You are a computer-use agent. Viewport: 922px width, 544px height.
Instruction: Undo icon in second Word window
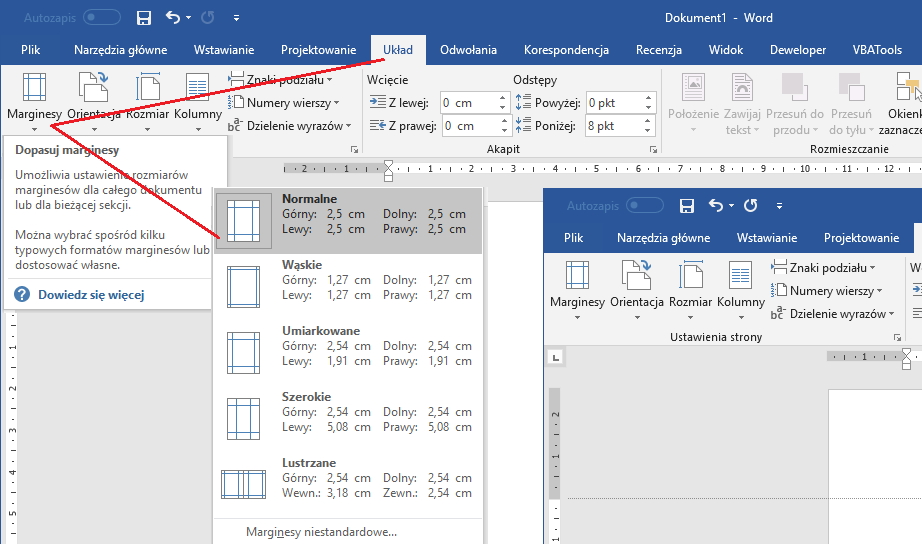click(716, 205)
